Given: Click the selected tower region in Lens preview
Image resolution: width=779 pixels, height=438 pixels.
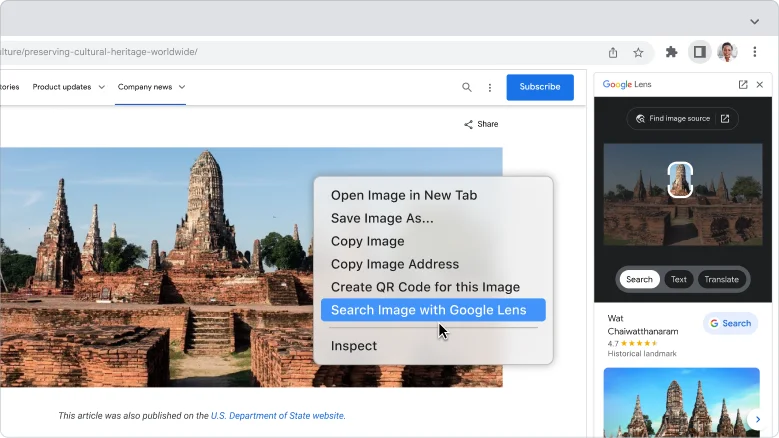Looking at the screenshot, I should (x=680, y=179).
